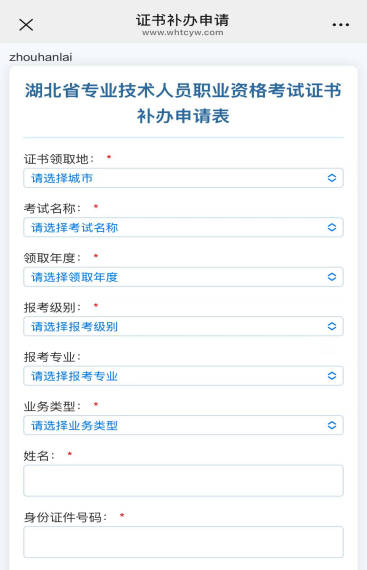Click the up-down arrow icon in 报考专业 field
This screenshot has width=367, height=570.
(x=332, y=376)
